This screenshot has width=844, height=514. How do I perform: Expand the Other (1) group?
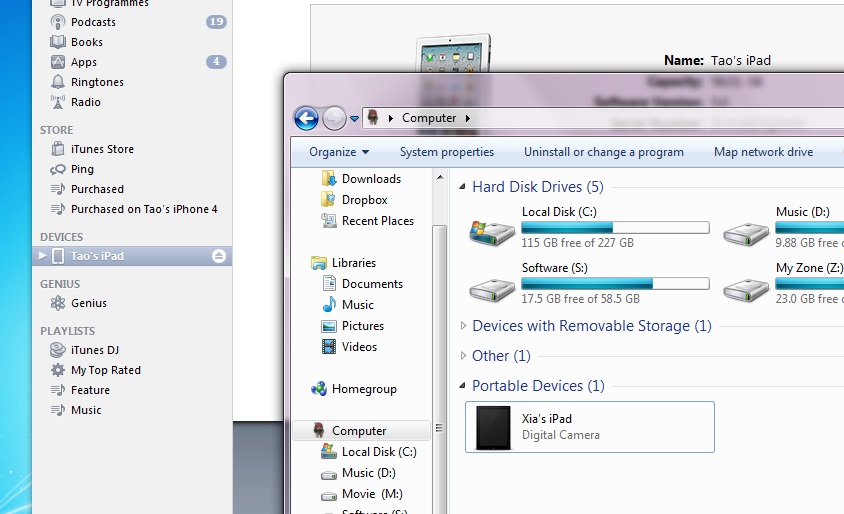click(463, 356)
